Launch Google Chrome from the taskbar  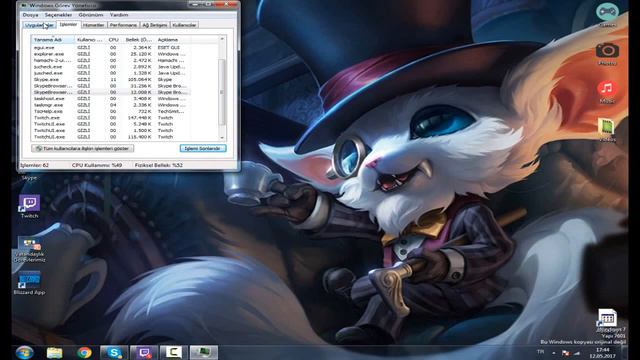(84, 353)
